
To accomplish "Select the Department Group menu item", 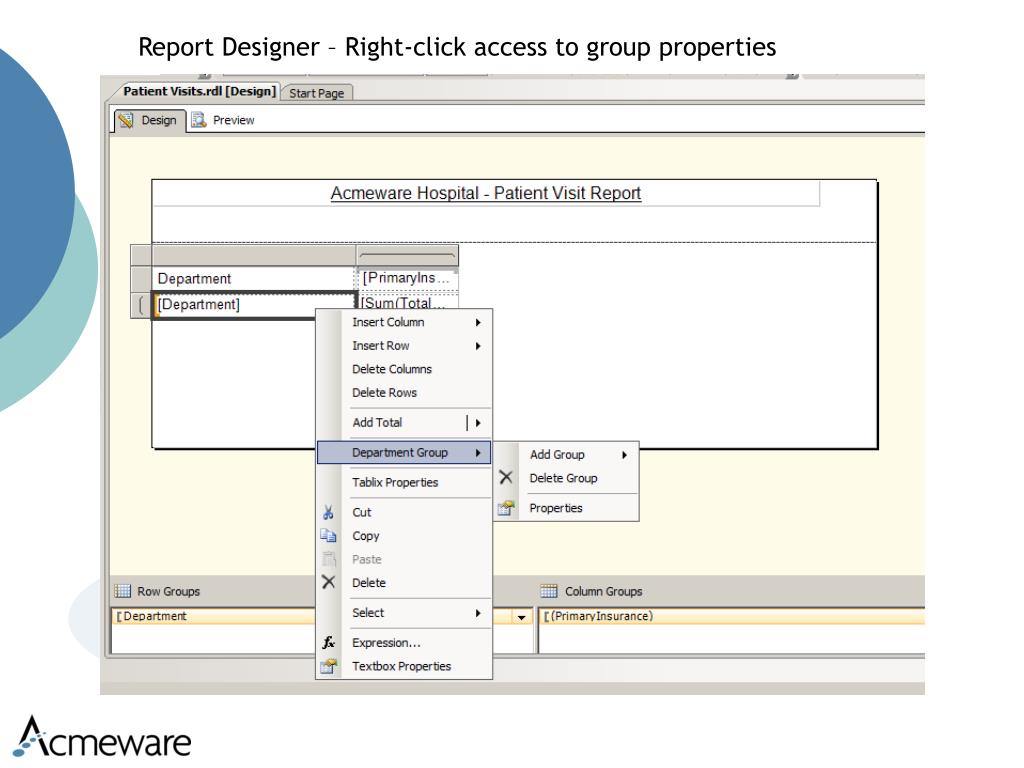I will tap(404, 453).
